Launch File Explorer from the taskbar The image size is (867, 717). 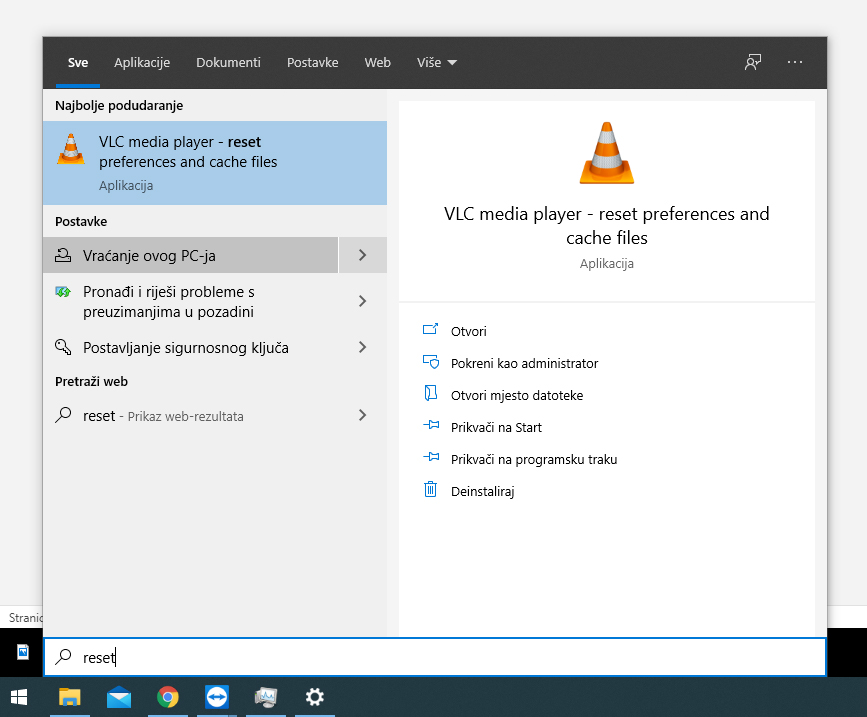pyautogui.click(x=70, y=697)
